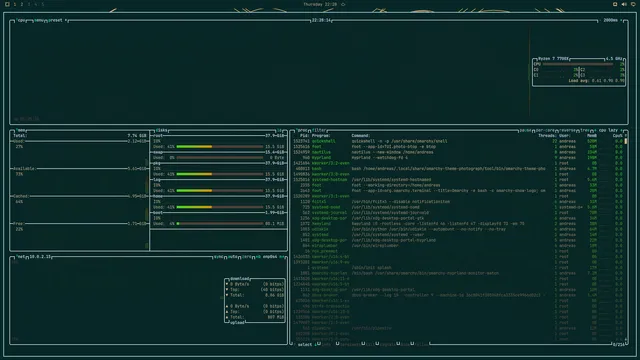640x360 pixels.
Task: Click the net zero option
Action: (x=247, y=257)
